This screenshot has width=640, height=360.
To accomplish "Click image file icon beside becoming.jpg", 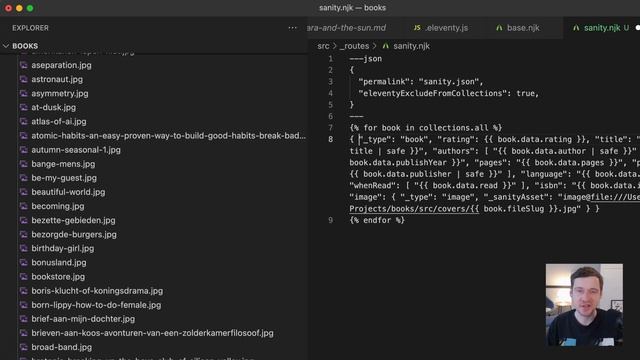I will click(24, 206).
